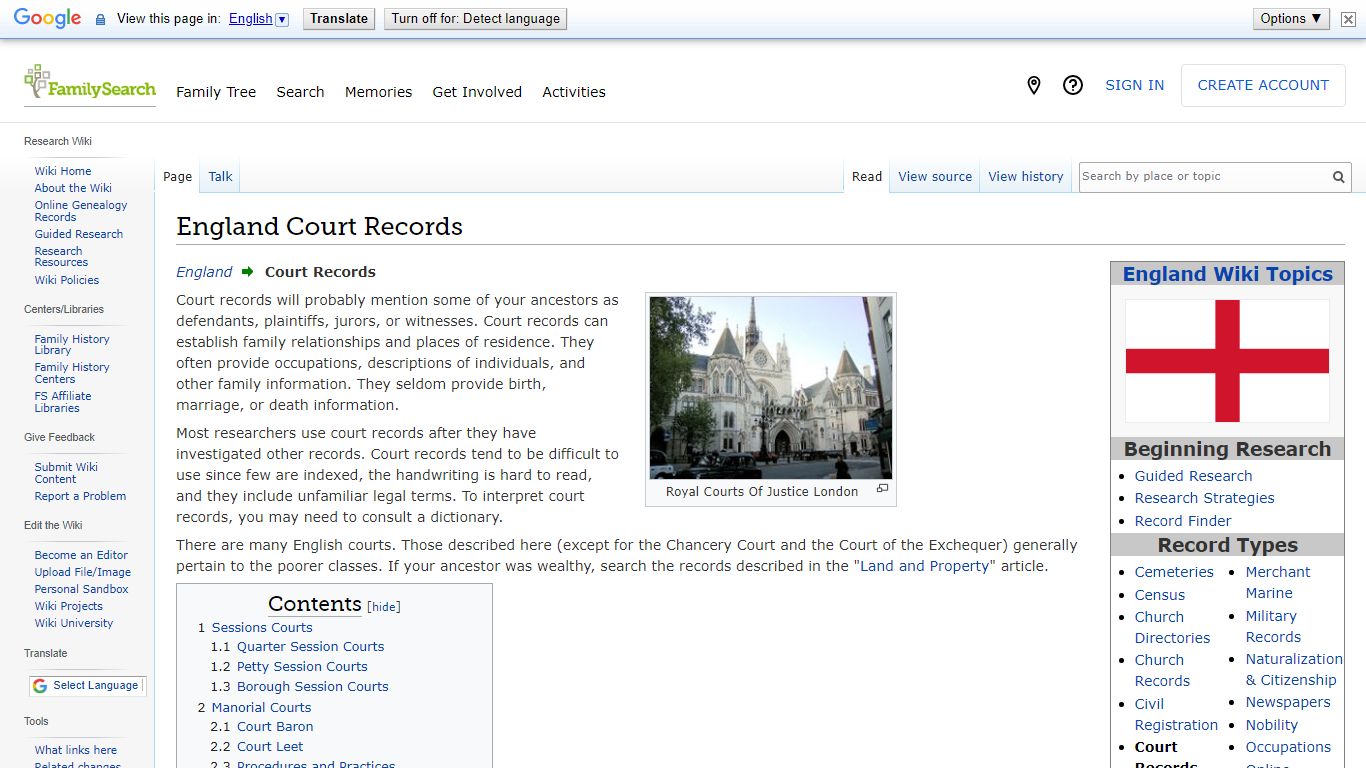Image resolution: width=1366 pixels, height=768 pixels.
Task: Open Research Resources link
Action: click(x=61, y=257)
